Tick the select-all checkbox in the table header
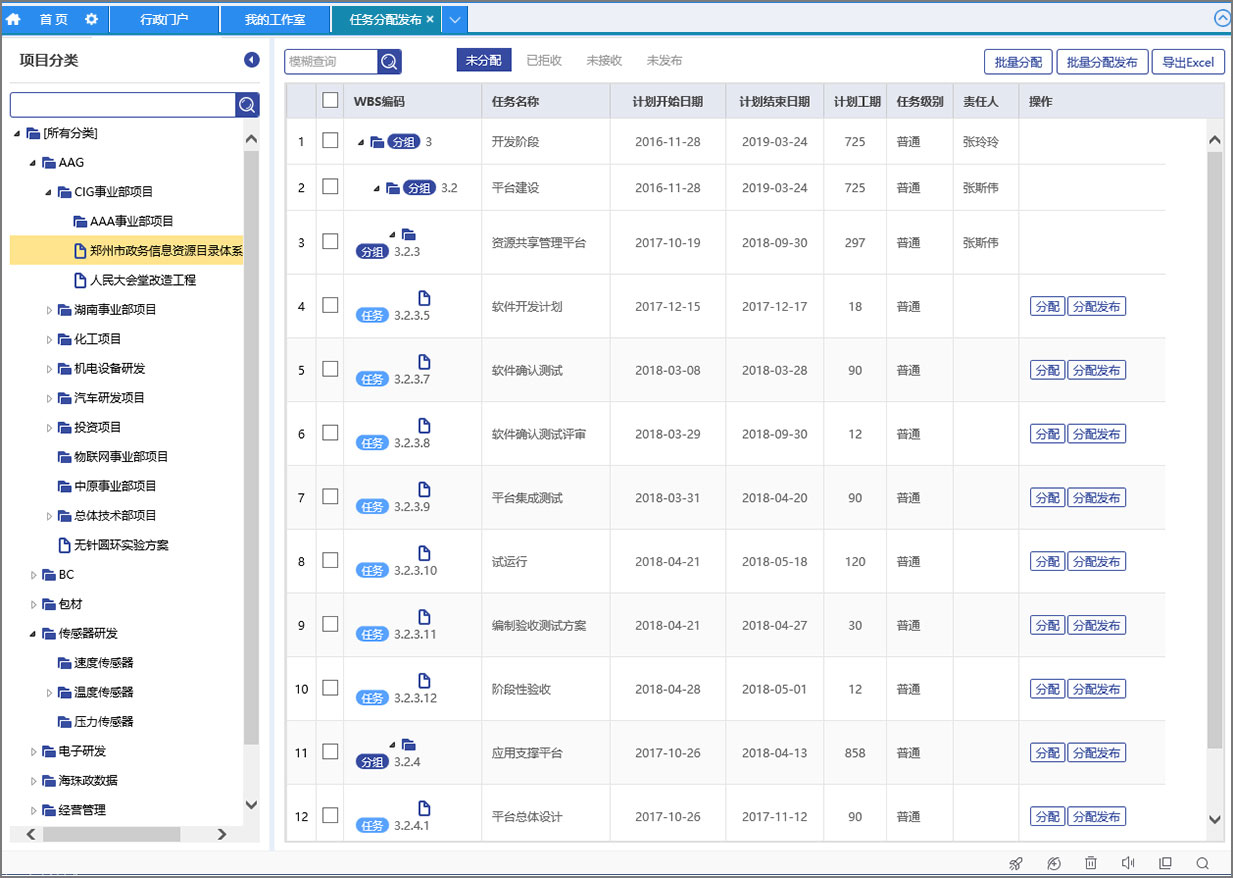1233x878 pixels. (x=330, y=100)
